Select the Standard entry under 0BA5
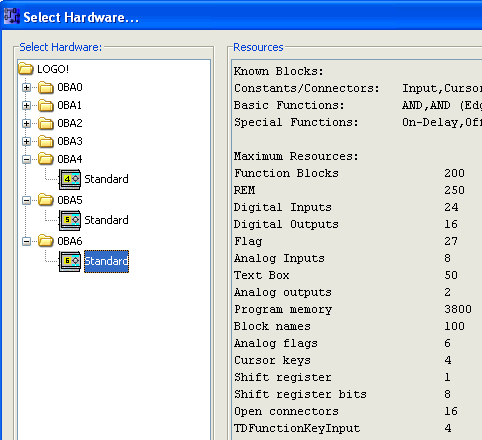 (x=106, y=220)
